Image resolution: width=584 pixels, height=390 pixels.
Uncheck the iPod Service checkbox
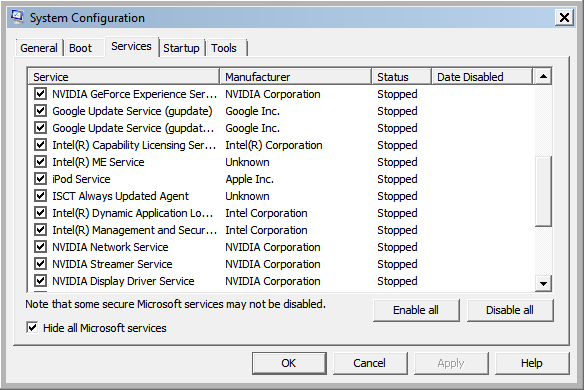40,179
